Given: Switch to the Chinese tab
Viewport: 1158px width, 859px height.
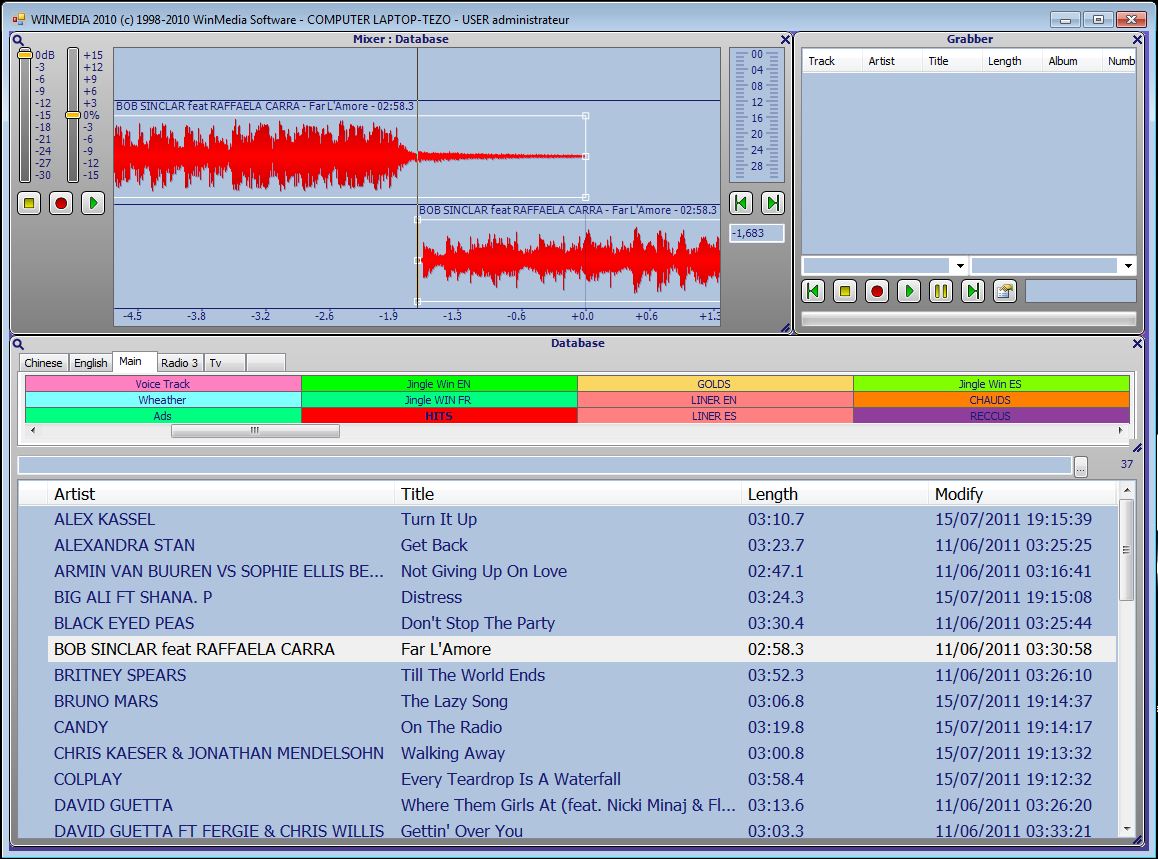Looking at the screenshot, I should pyautogui.click(x=43, y=363).
